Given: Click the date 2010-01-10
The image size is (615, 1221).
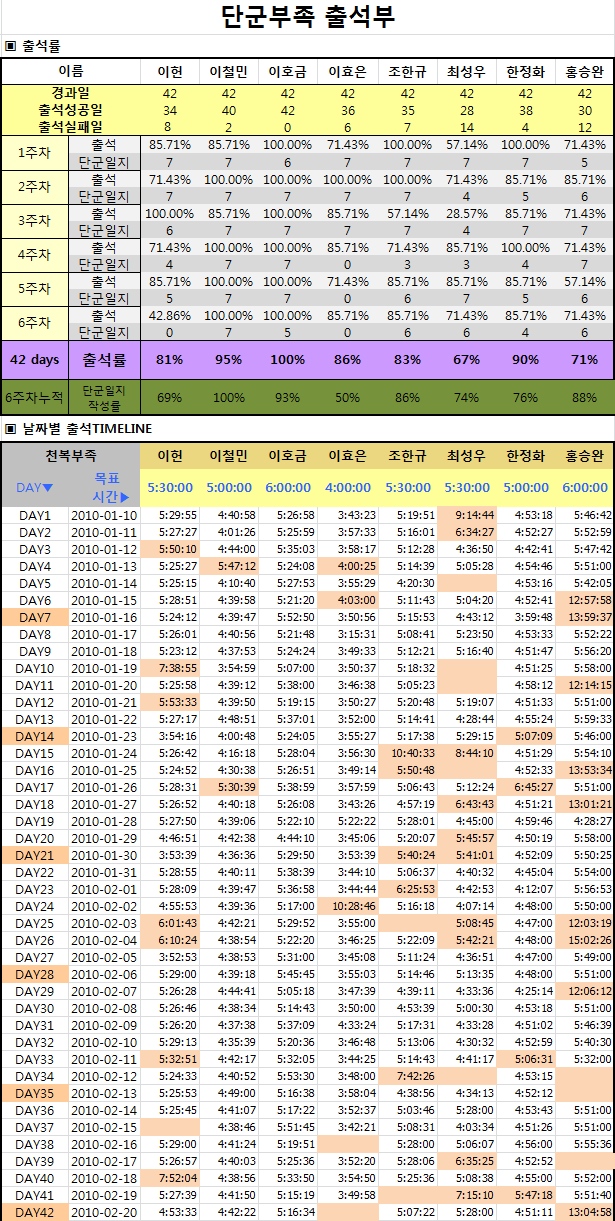Looking at the screenshot, I should click(x=105, y=515).
